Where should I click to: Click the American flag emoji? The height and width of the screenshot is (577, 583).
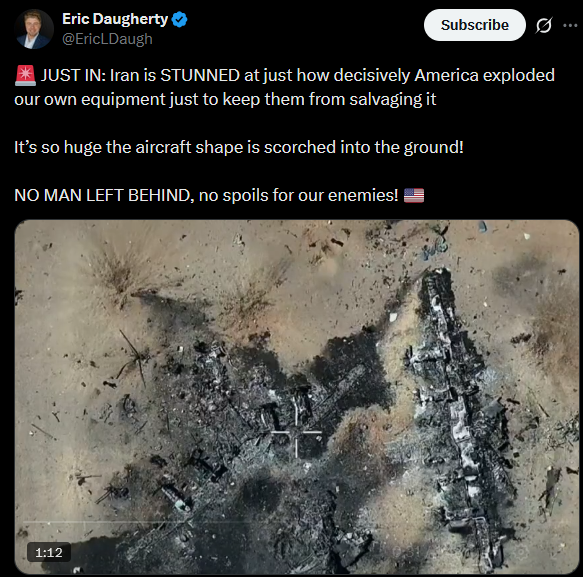tap(414, 195)
